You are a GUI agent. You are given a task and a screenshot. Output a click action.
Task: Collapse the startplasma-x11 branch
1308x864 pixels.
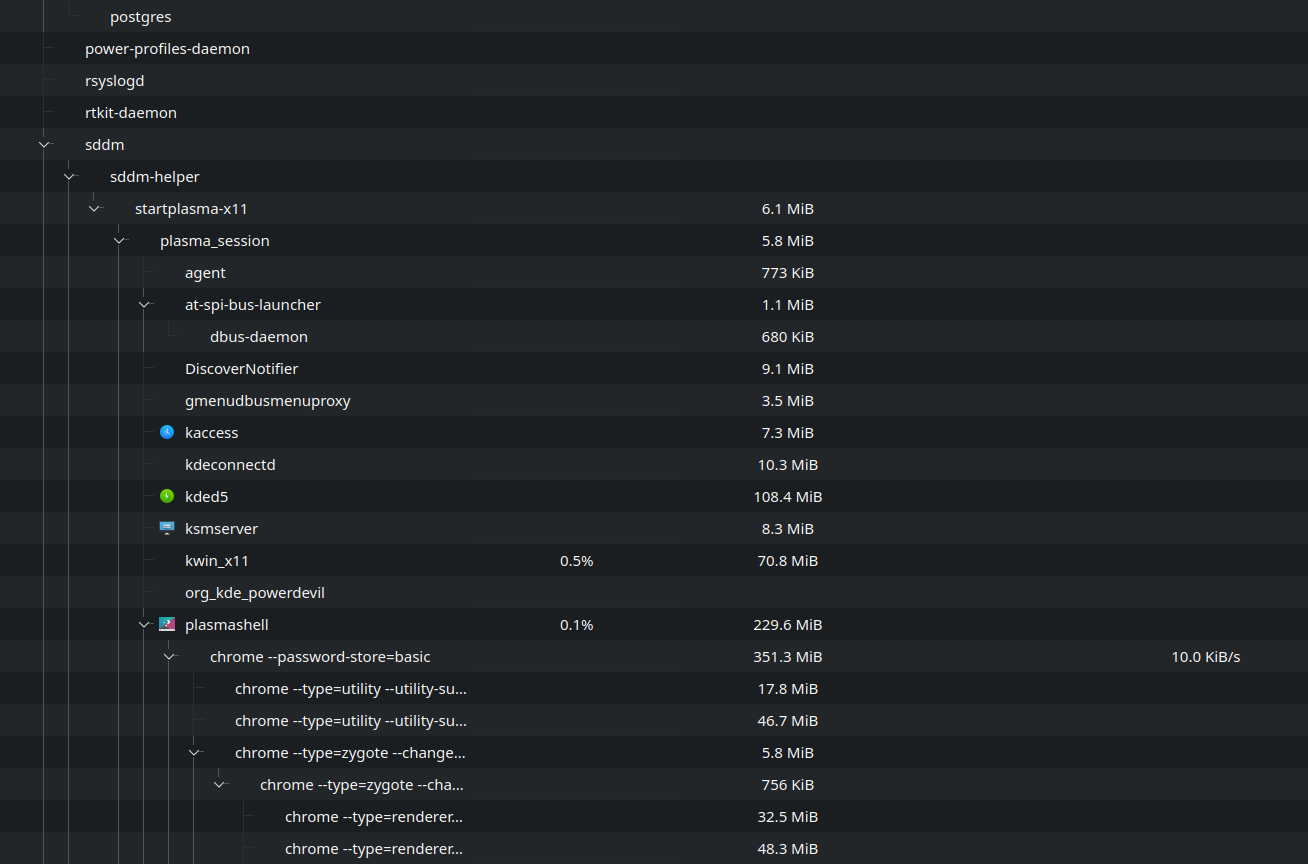point(94,208)
